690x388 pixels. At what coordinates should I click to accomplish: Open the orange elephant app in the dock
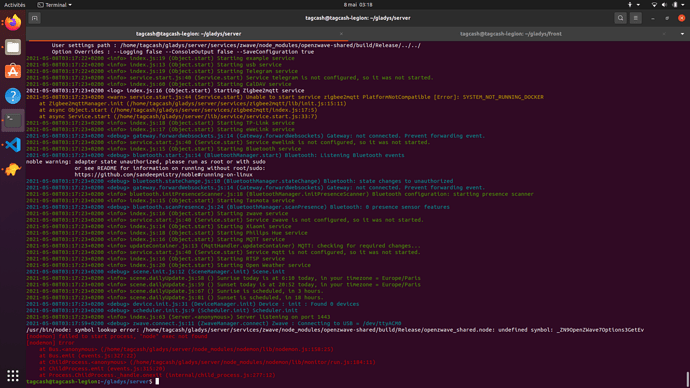pos(13,169)
